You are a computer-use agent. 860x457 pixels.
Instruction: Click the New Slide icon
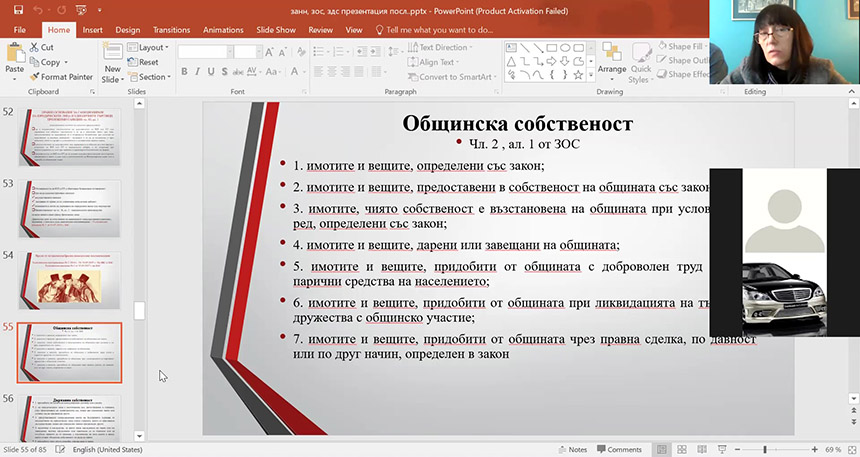pos(112,57)
